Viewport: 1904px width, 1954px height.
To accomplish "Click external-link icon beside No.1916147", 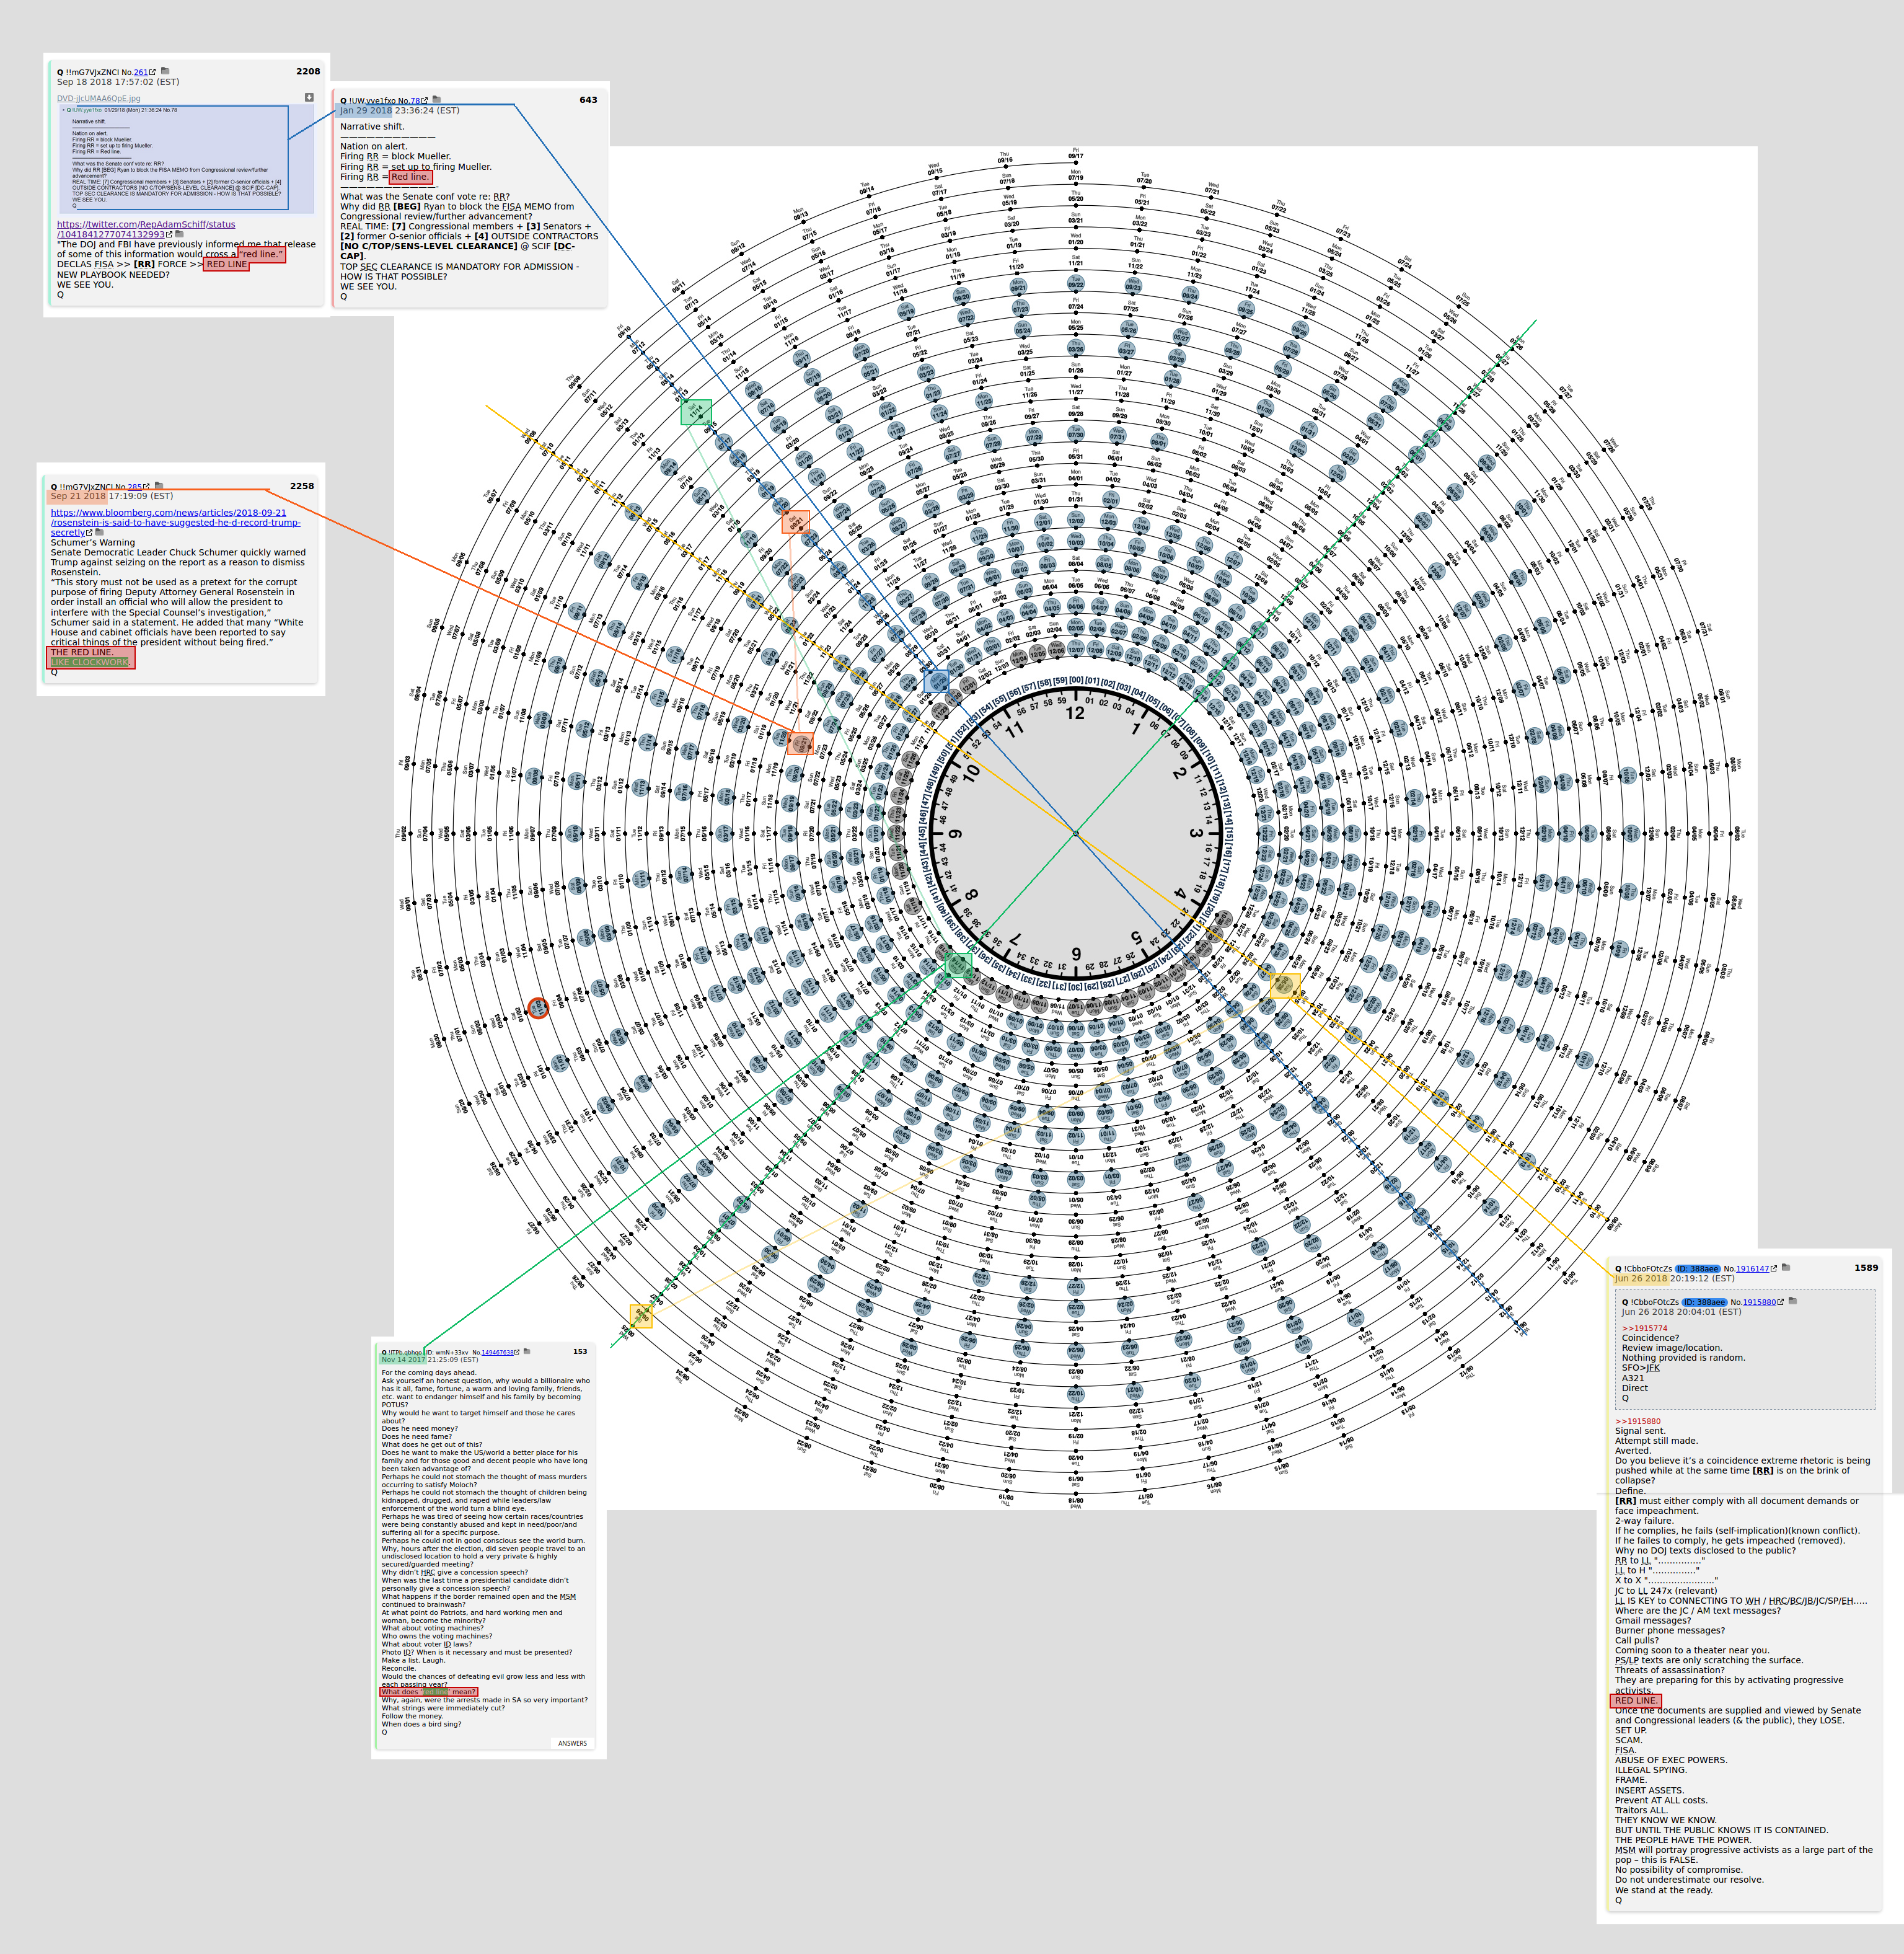I will tap(1774, 1269).
